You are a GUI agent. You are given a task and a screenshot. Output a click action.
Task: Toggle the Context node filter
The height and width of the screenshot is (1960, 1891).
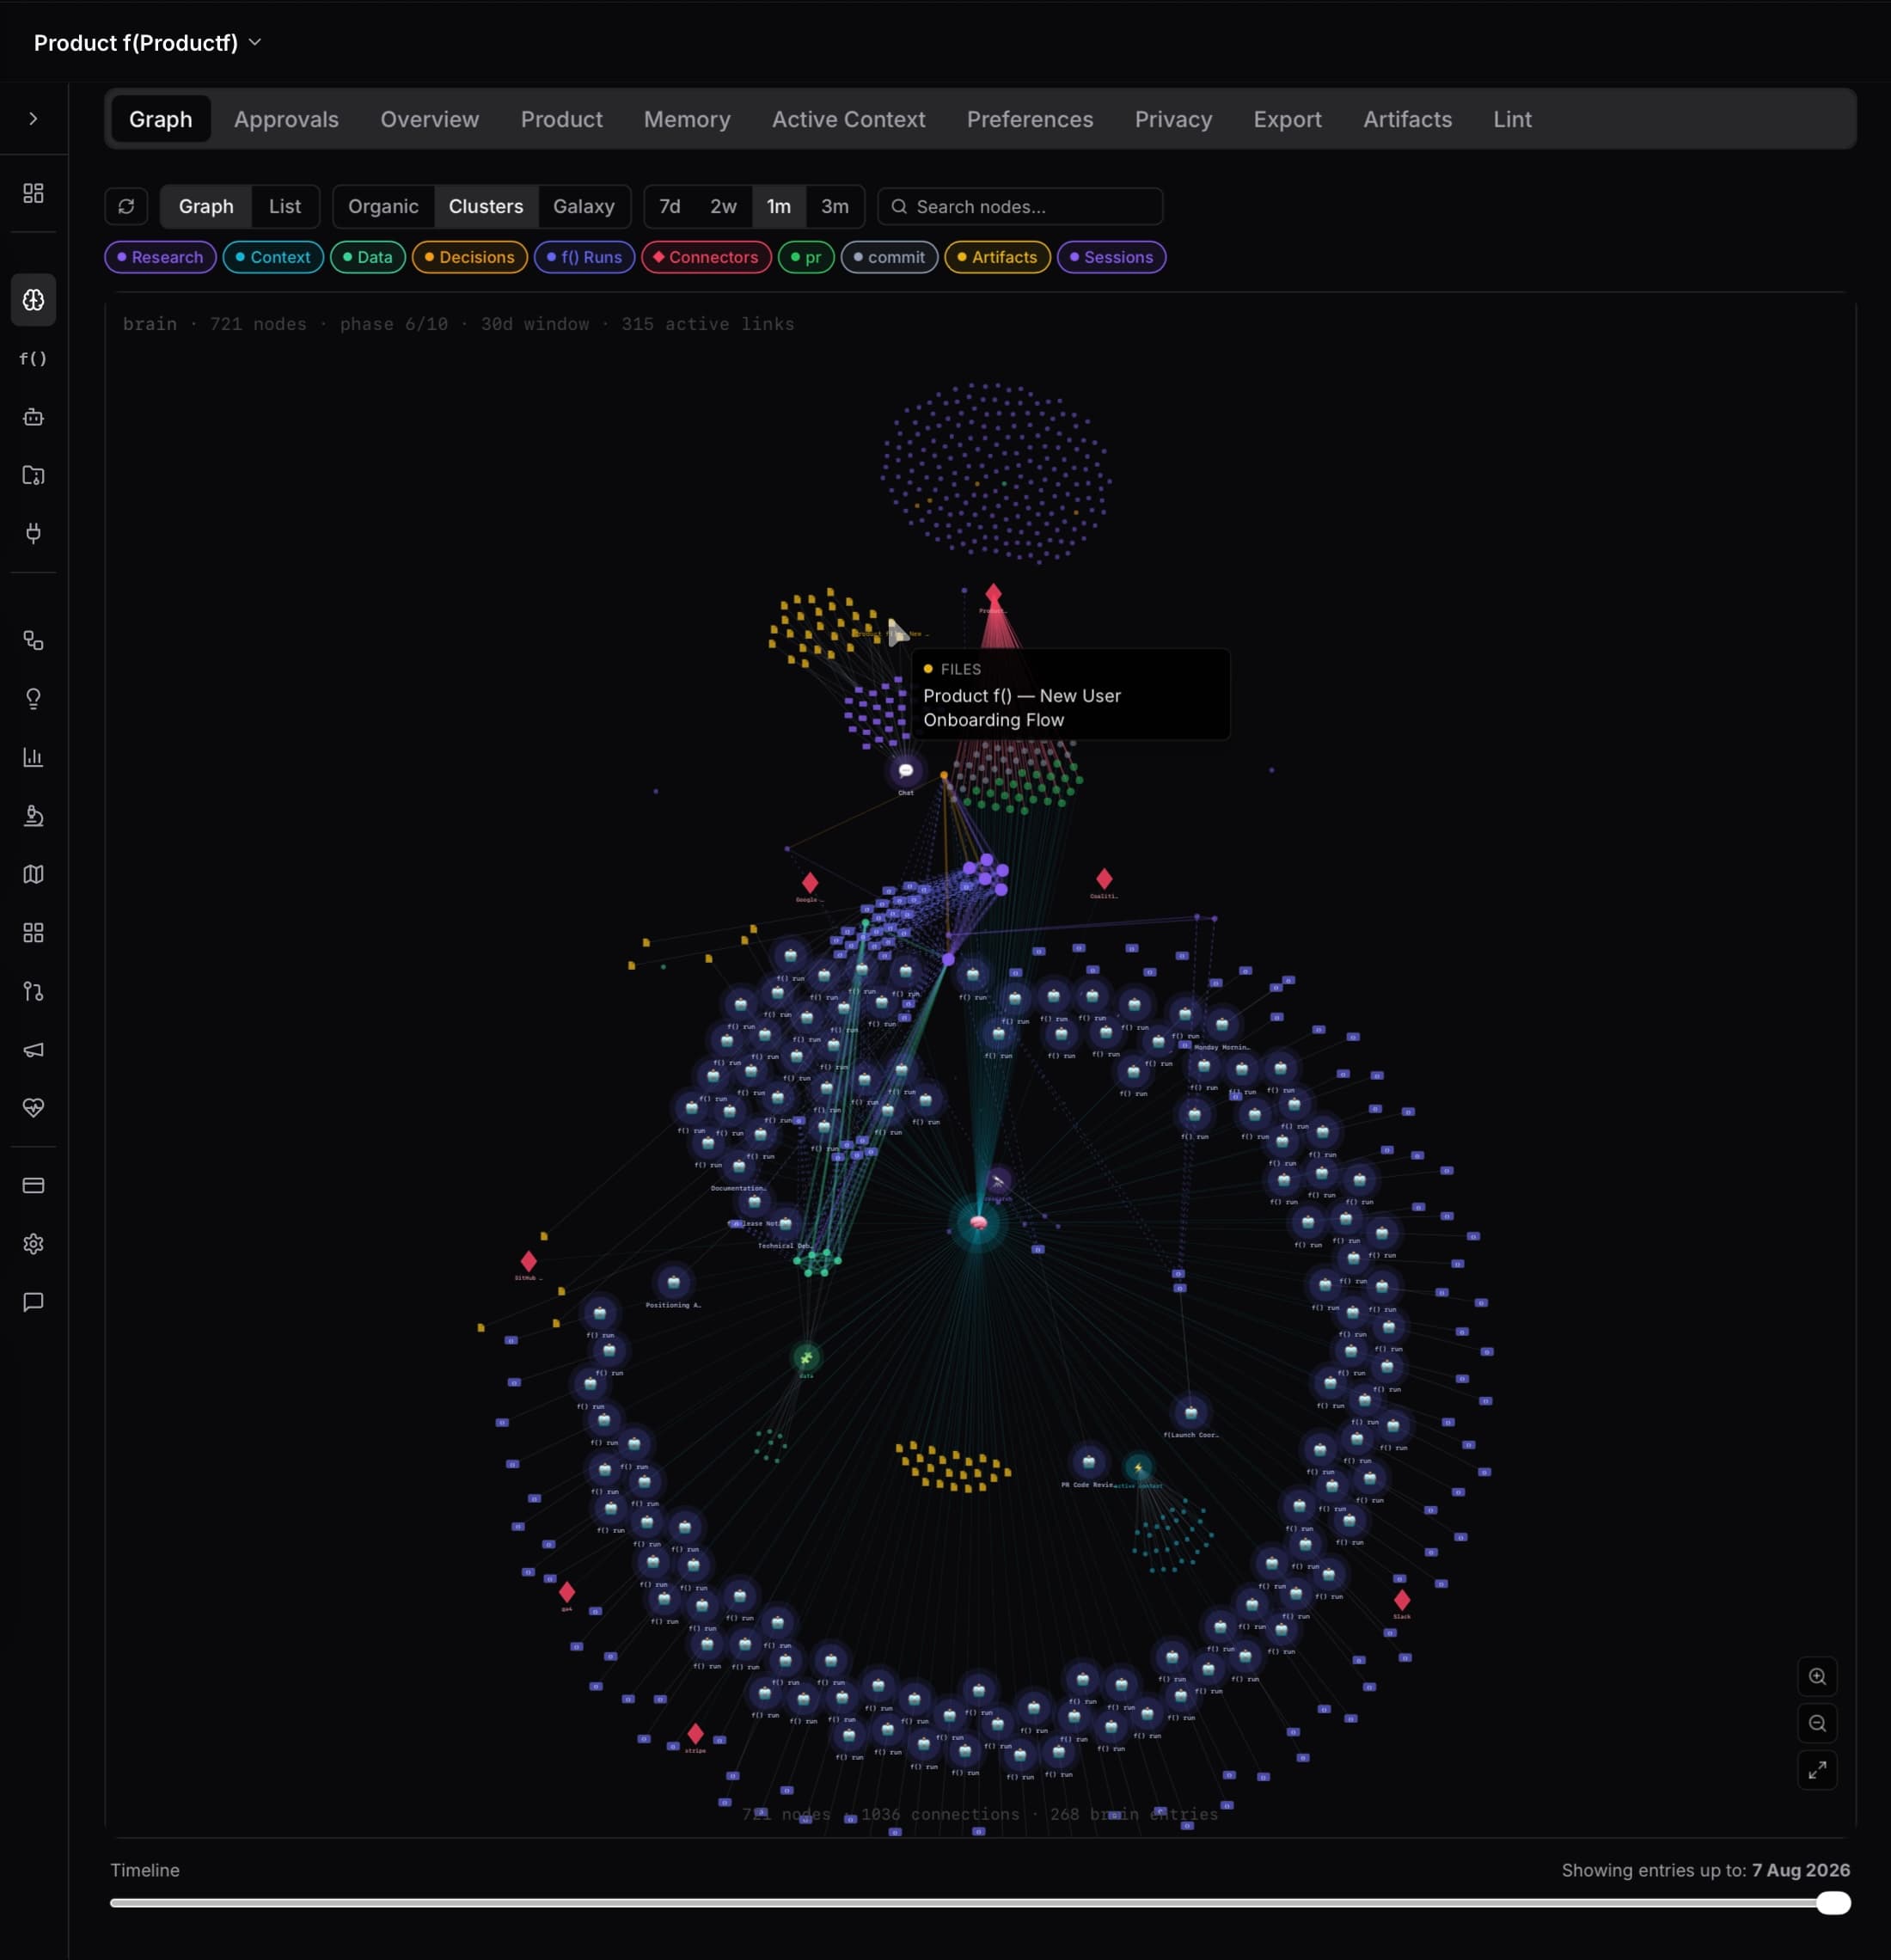coord(273,257)
